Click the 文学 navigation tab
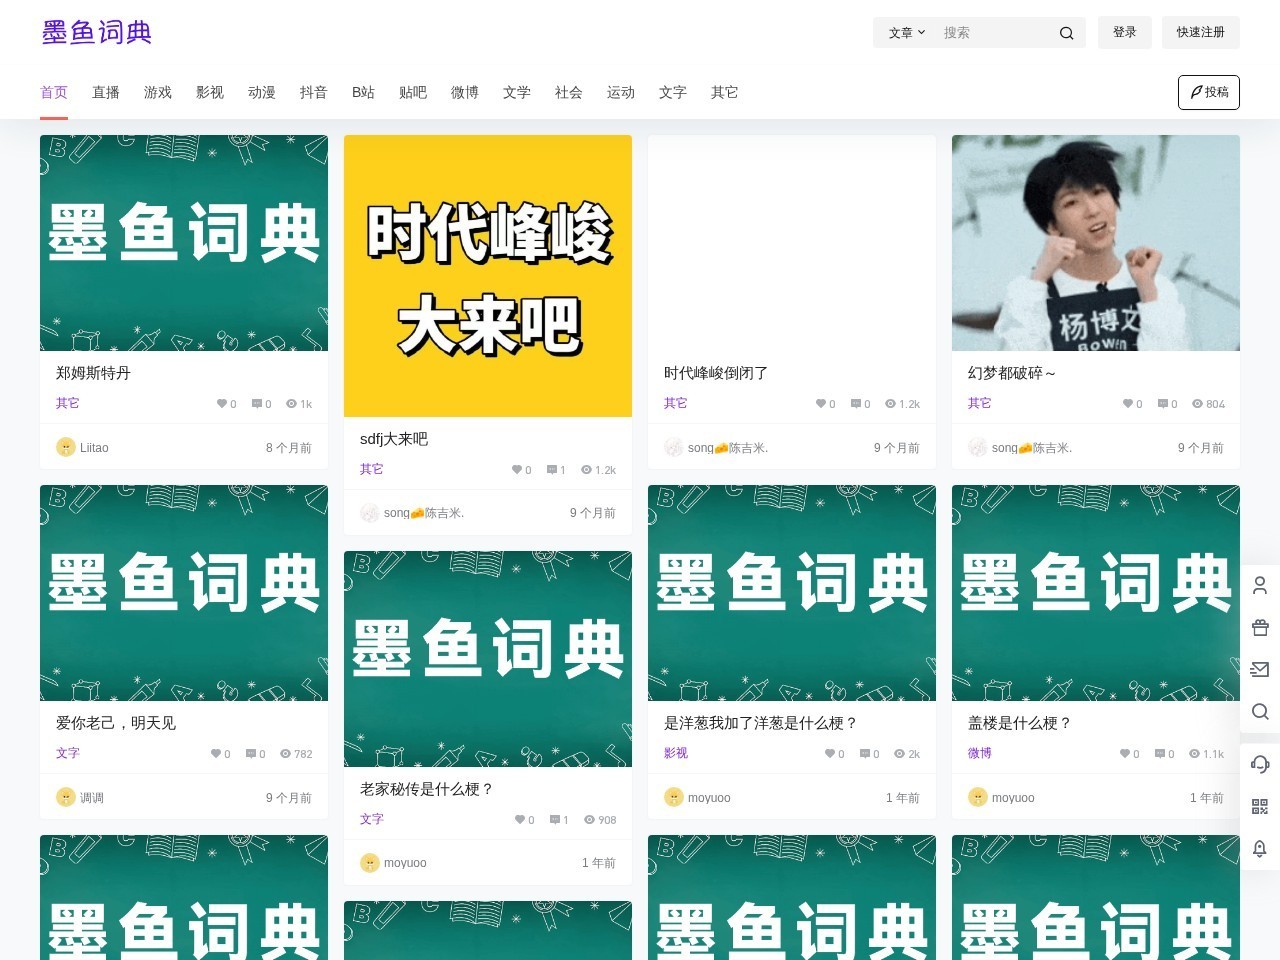This screenshot has height=960, width=1280. 517,92
